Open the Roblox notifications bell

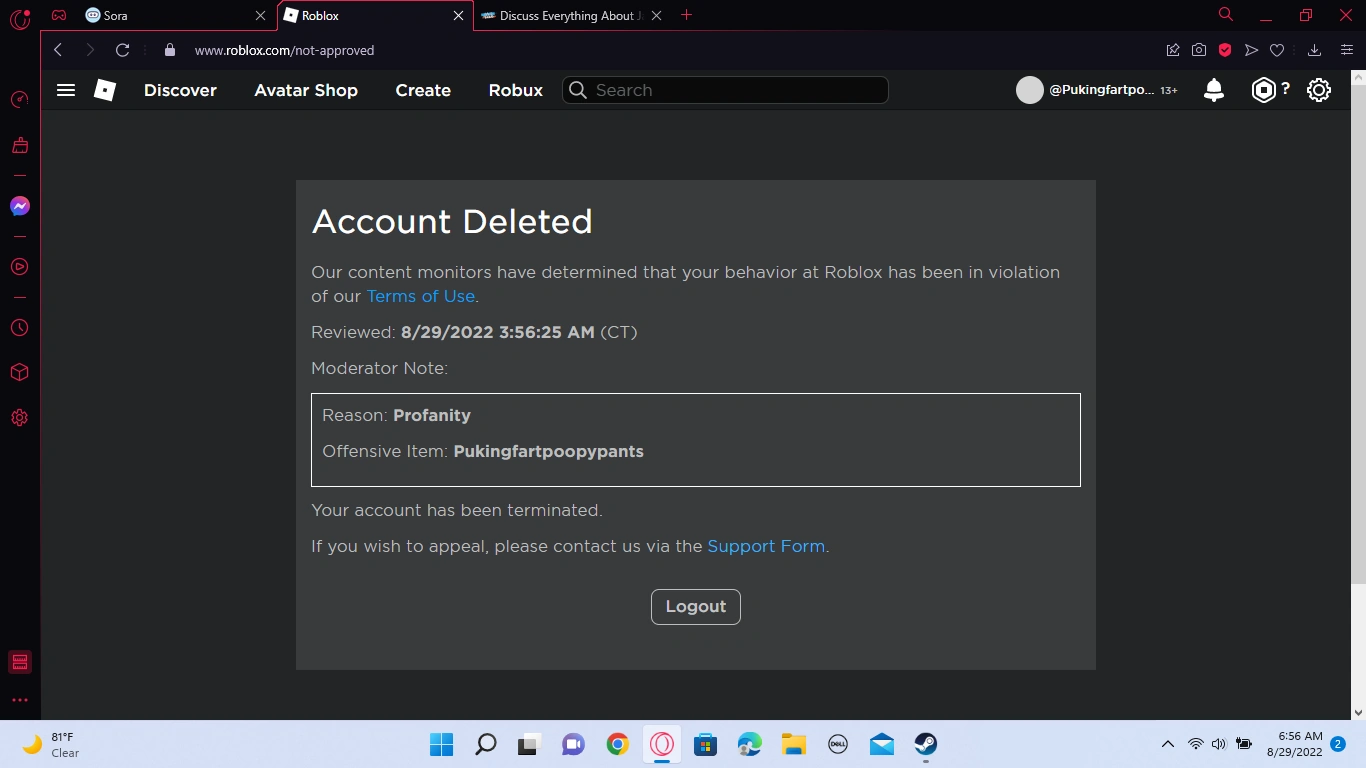point(1213,90)
